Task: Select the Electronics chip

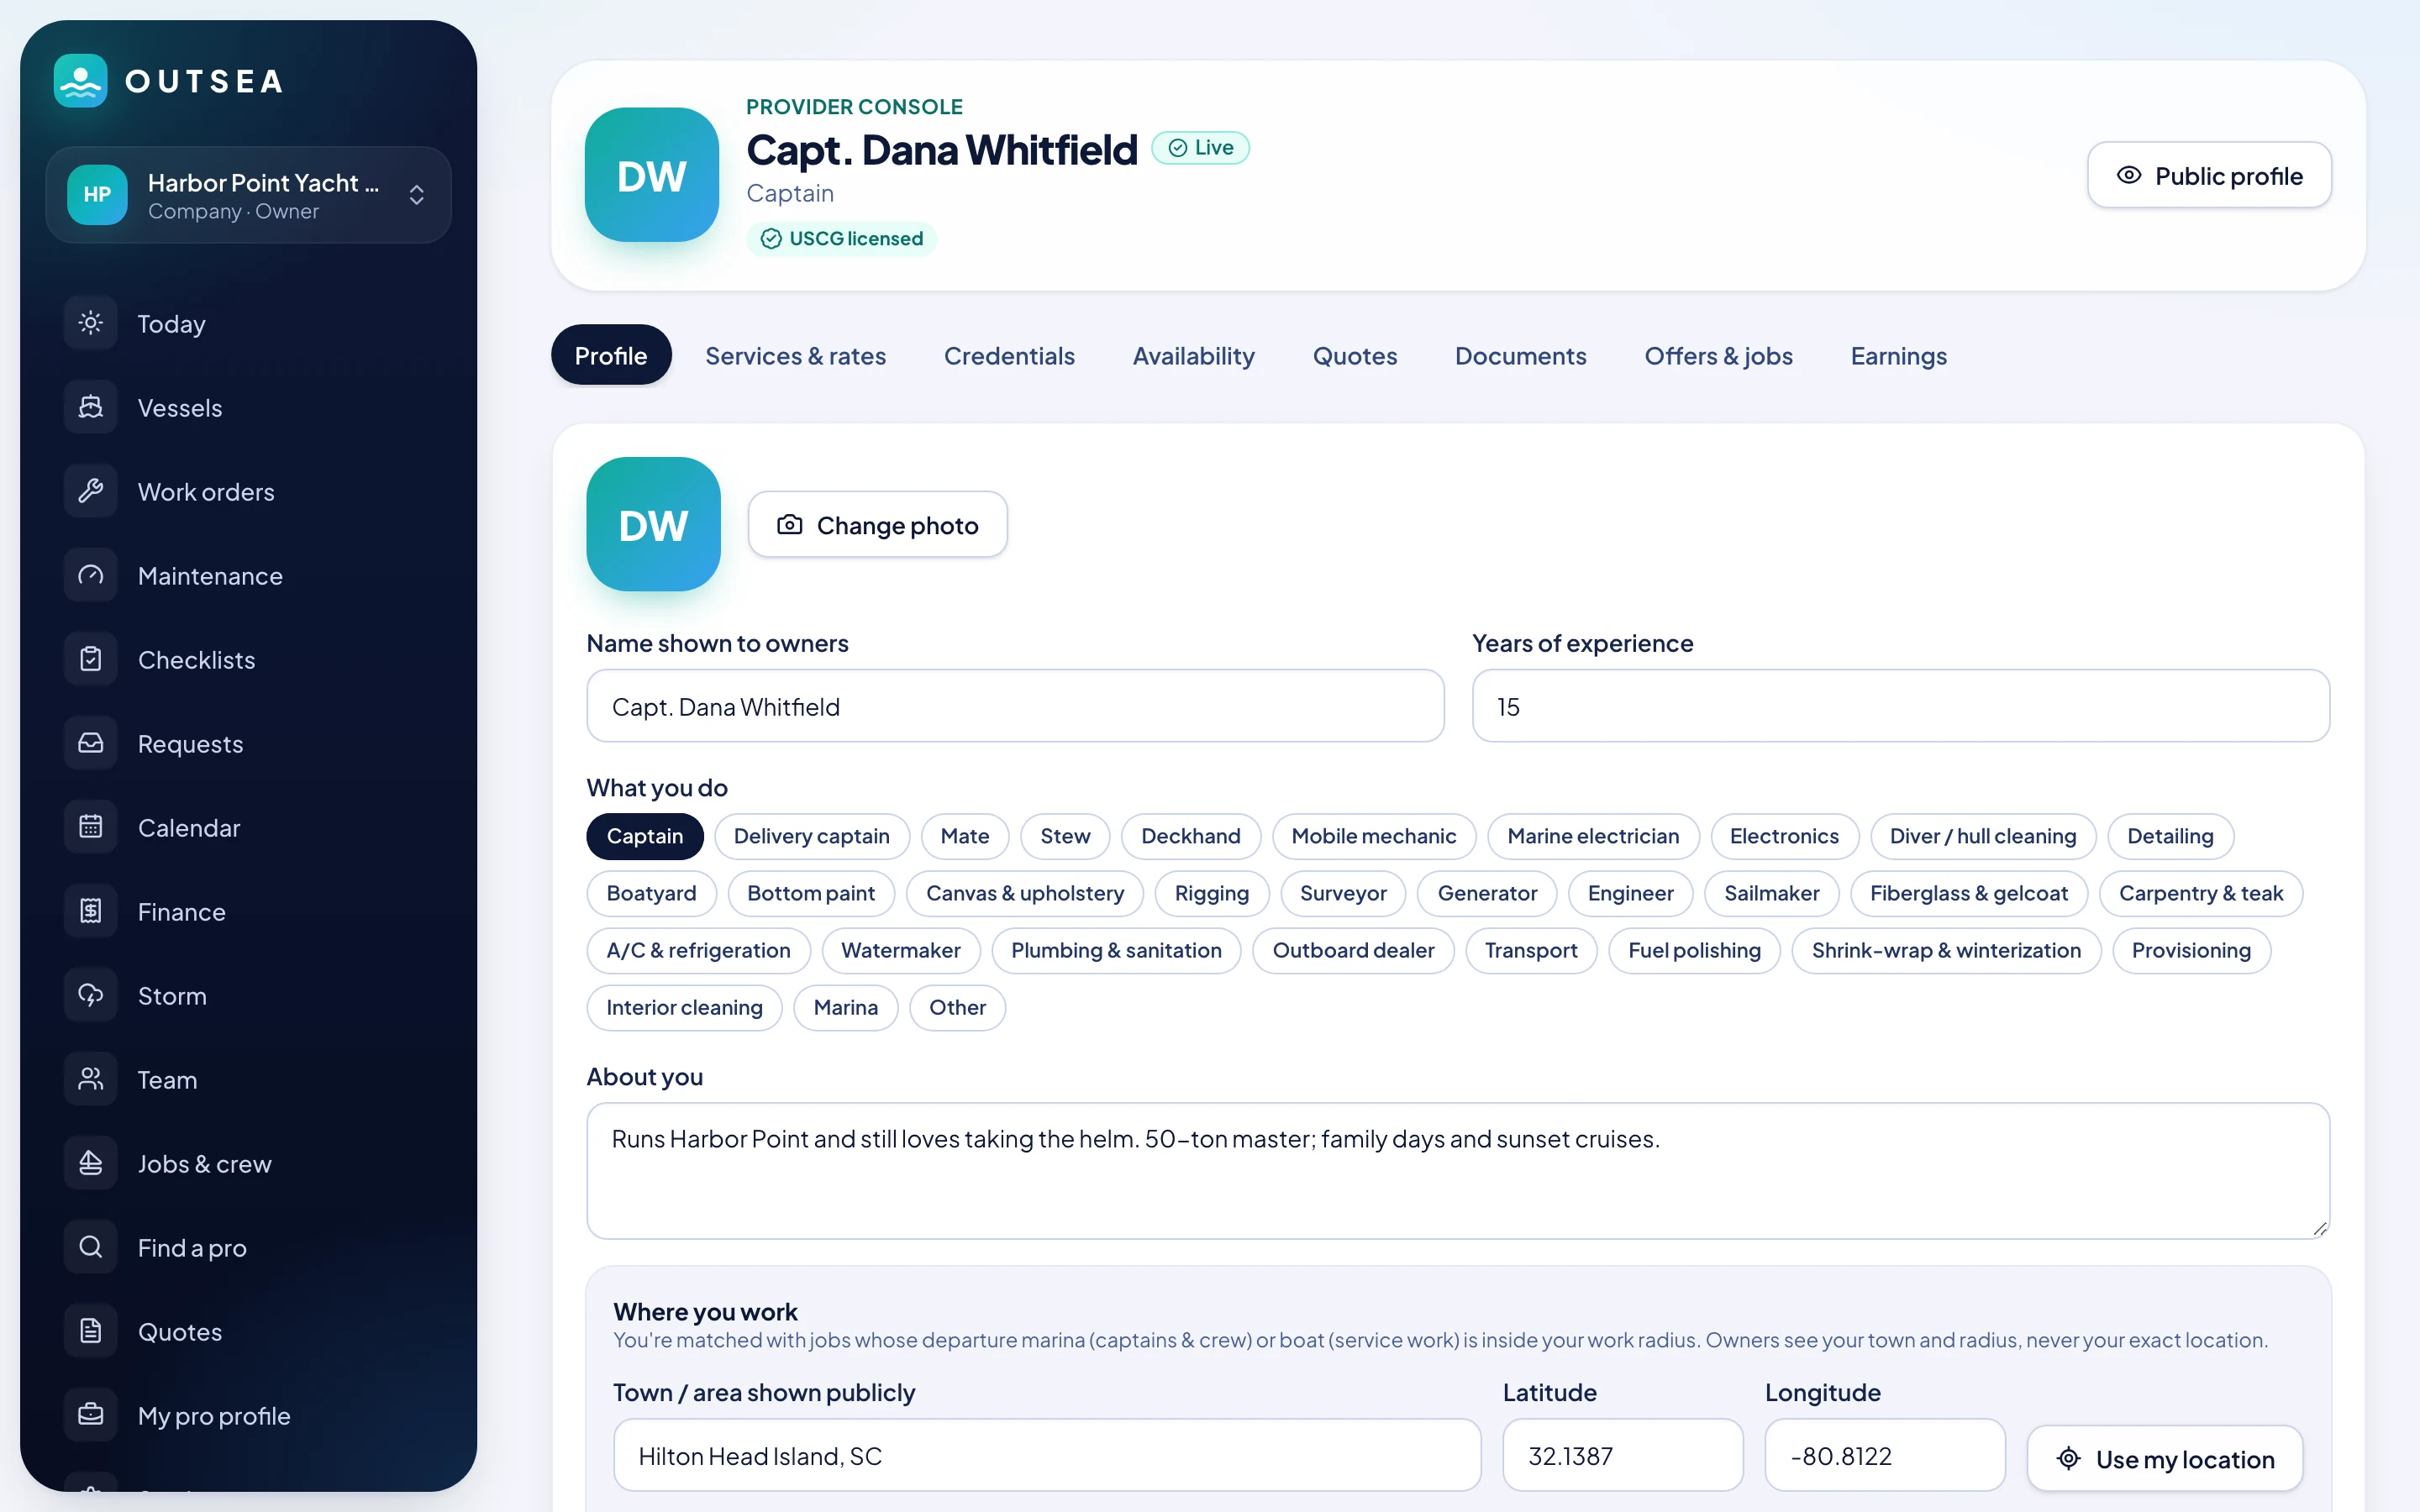Action: coord(1784,836)
